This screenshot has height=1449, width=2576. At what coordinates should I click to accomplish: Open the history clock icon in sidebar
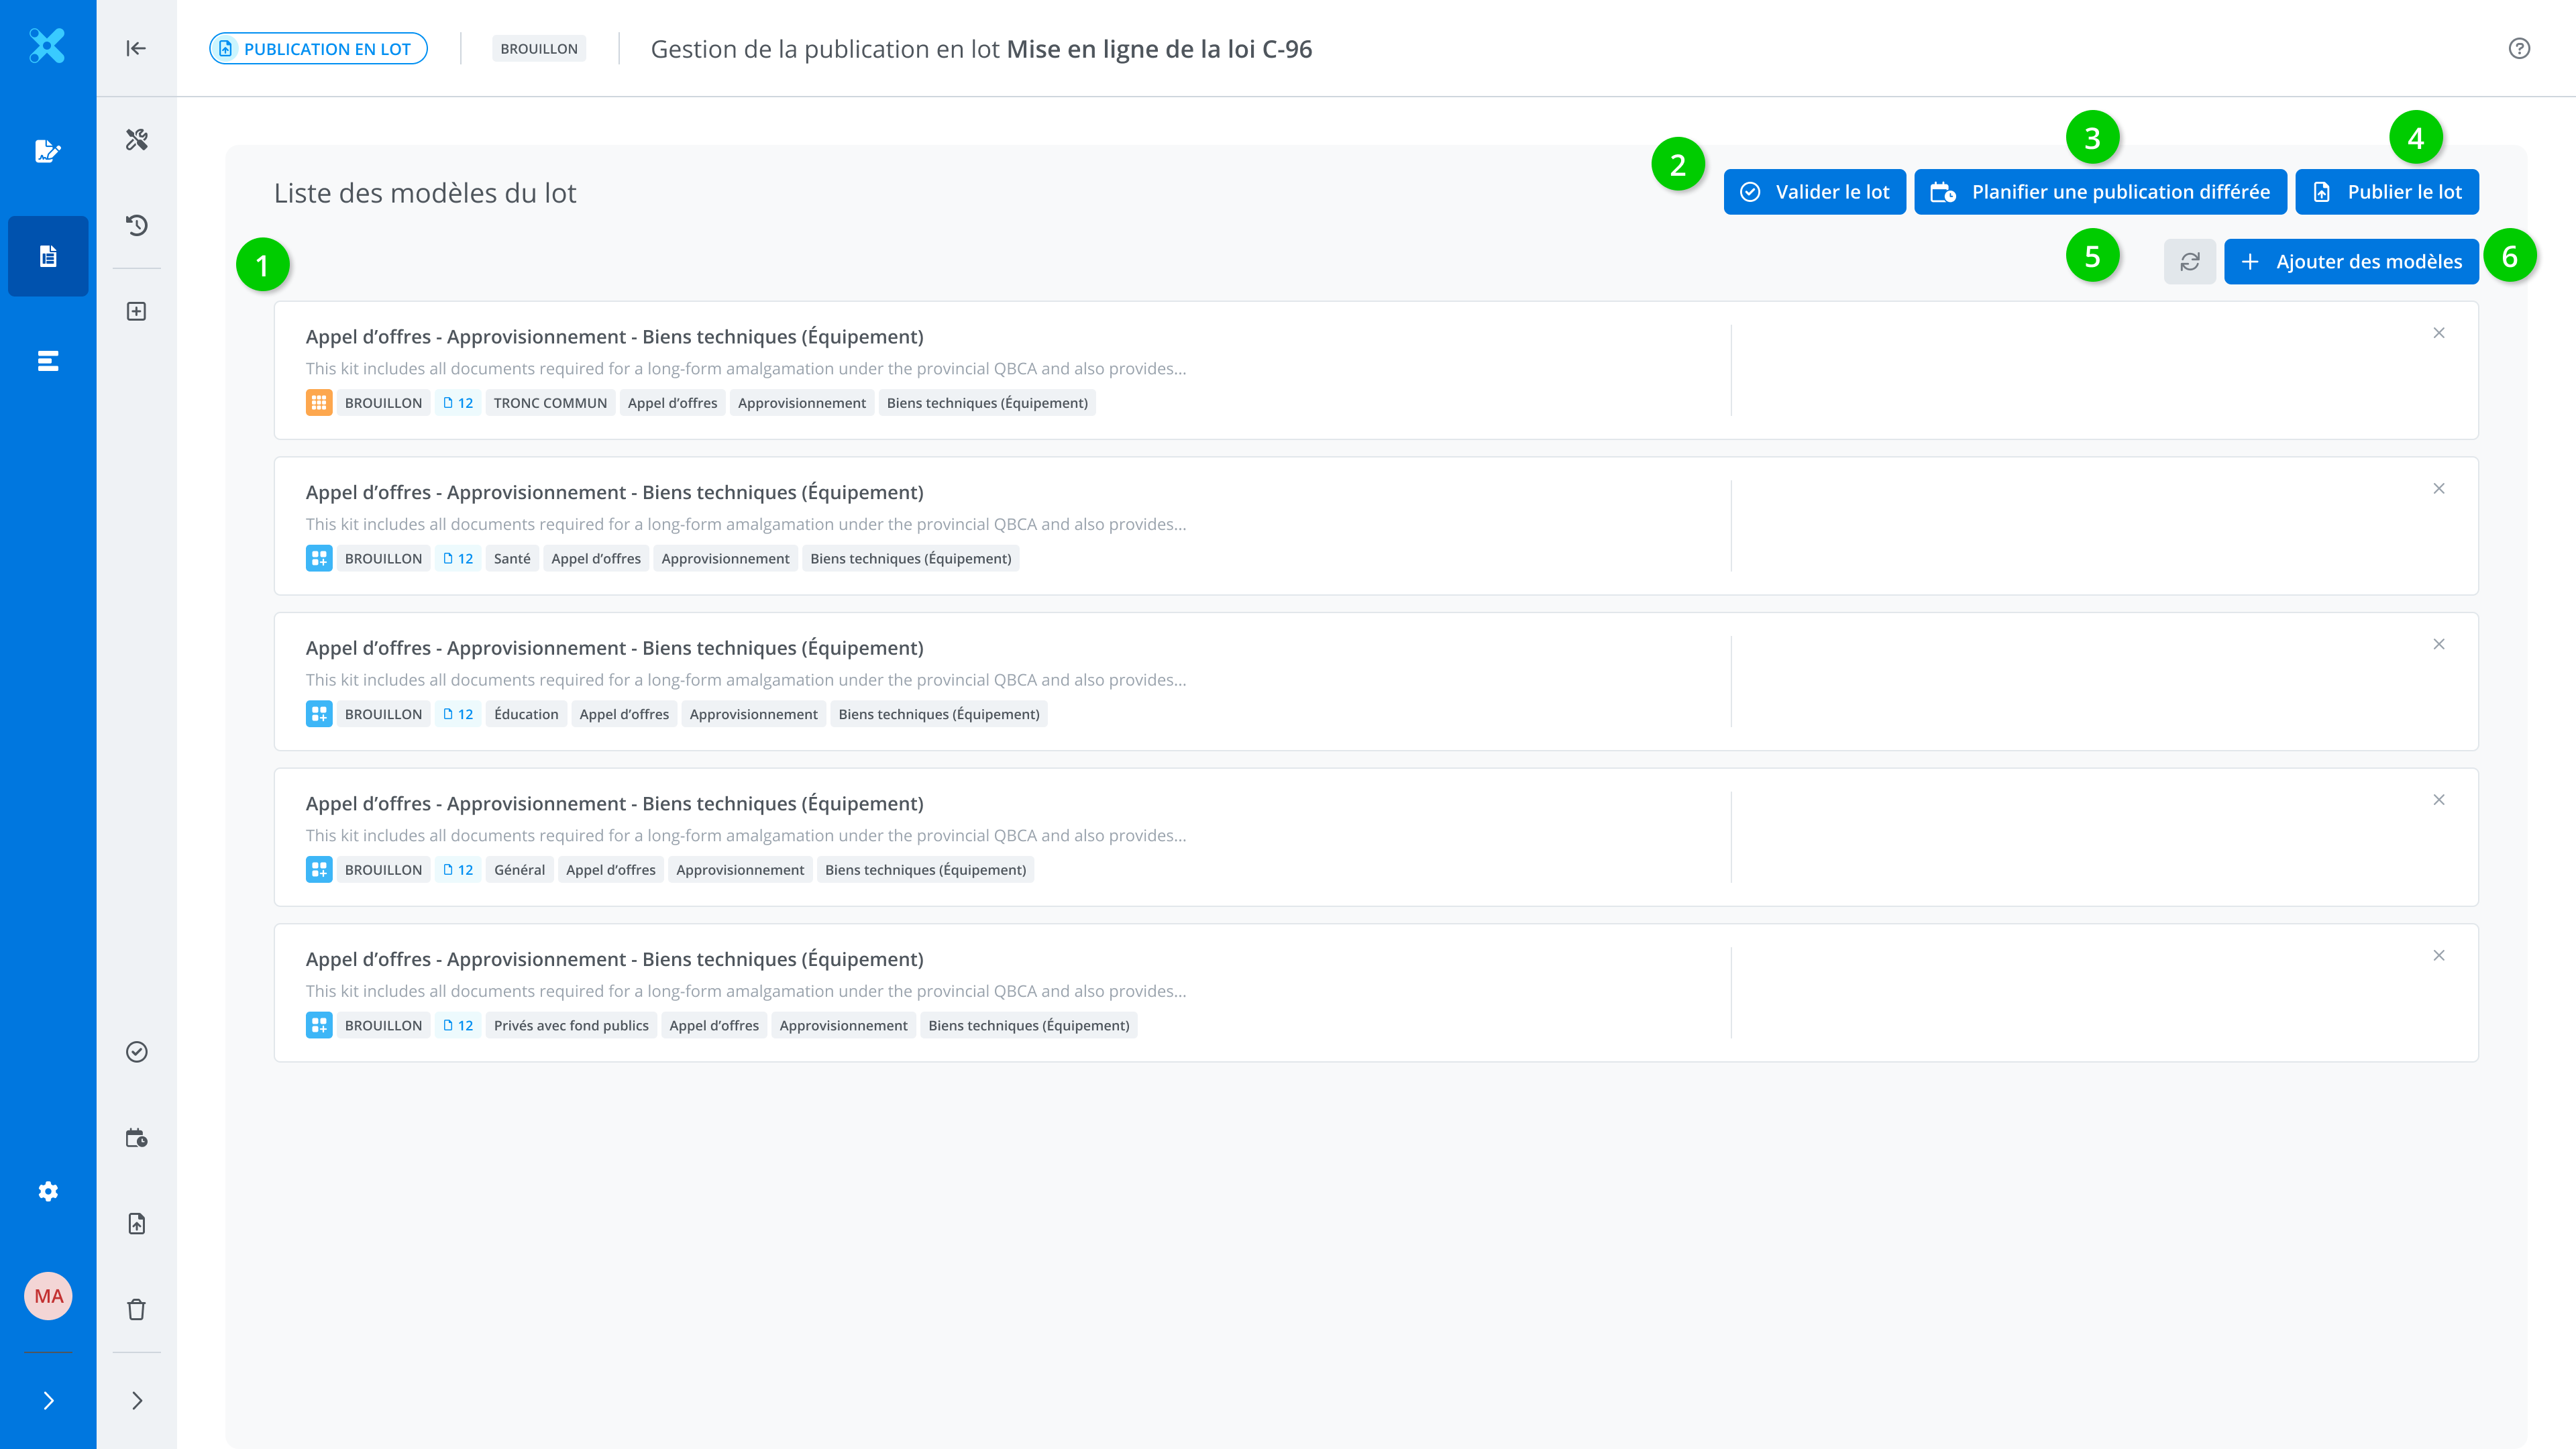pos(137,225)
